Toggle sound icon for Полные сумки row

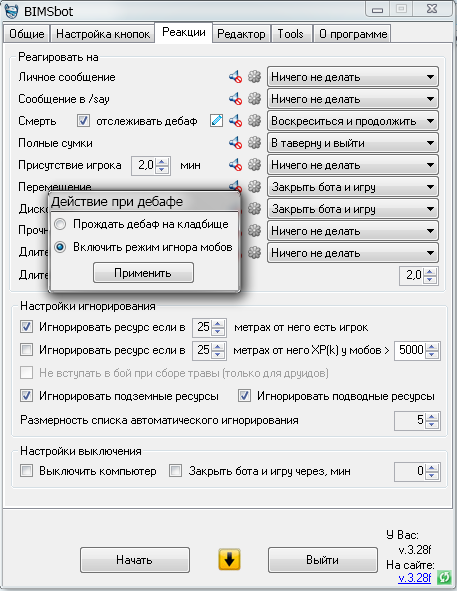(x=236, y=143)
